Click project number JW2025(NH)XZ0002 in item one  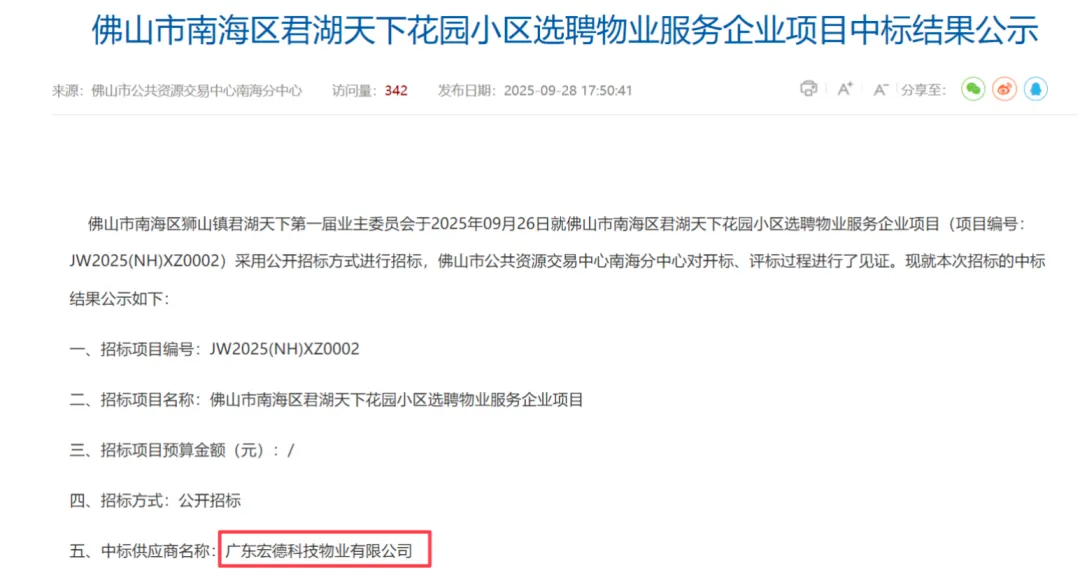[x=284, y=349]
